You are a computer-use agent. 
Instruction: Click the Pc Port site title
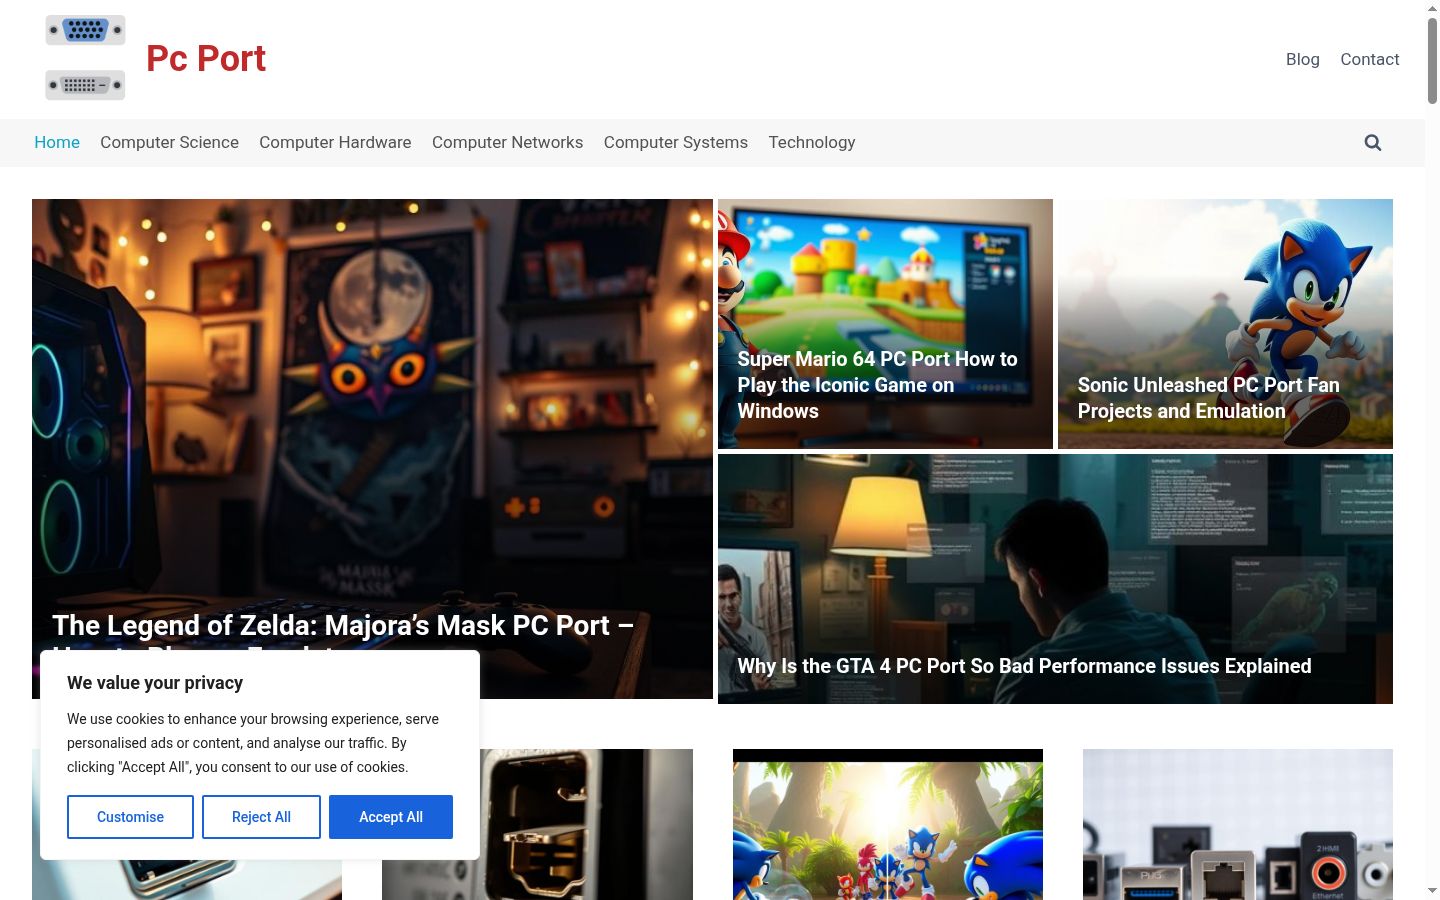[x=206, y=59]
